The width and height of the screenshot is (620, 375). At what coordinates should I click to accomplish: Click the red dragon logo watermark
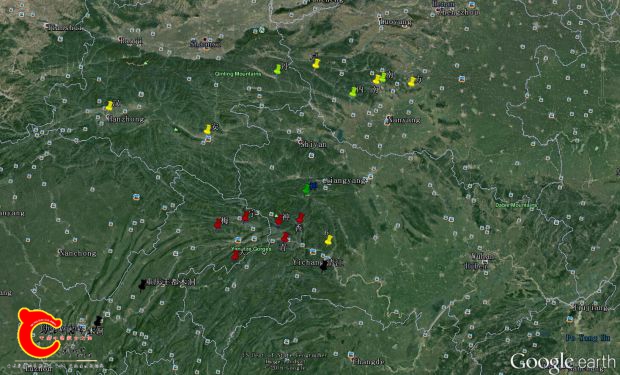click(x=39, y=333)
